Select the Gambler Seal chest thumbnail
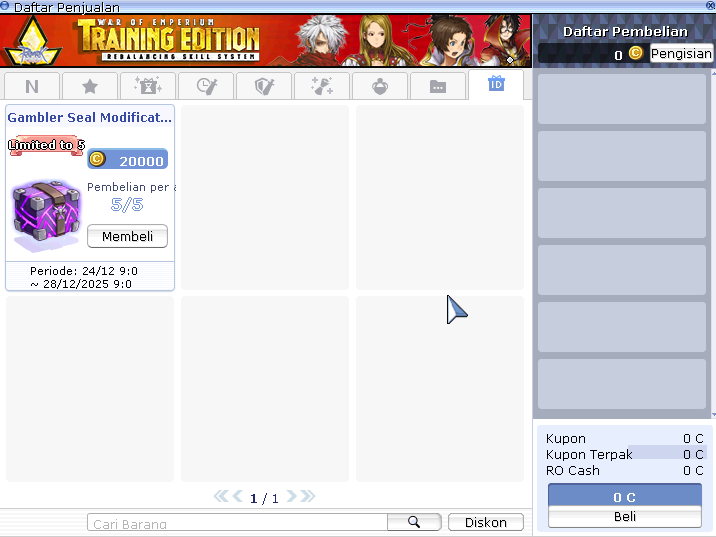Image resolution: width=716 pixels, height=537 pixels. (x=45, y=215)
